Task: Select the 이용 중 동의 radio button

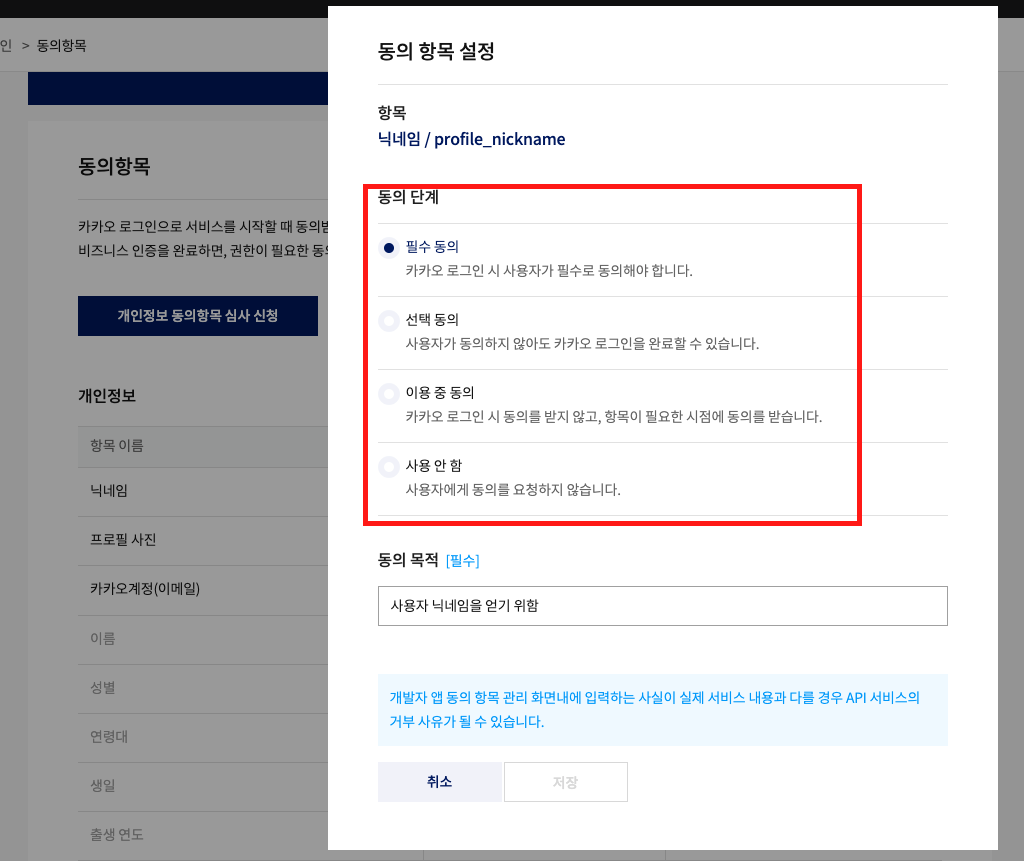Action: click(389, 393)
